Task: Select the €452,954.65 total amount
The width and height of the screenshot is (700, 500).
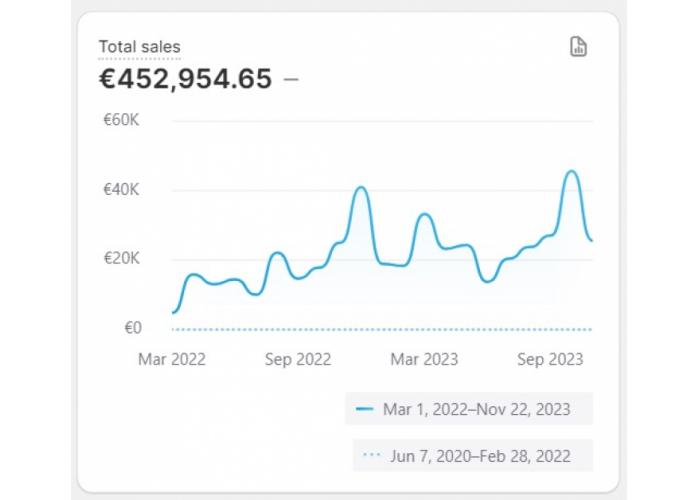Action: pos(185,79)
